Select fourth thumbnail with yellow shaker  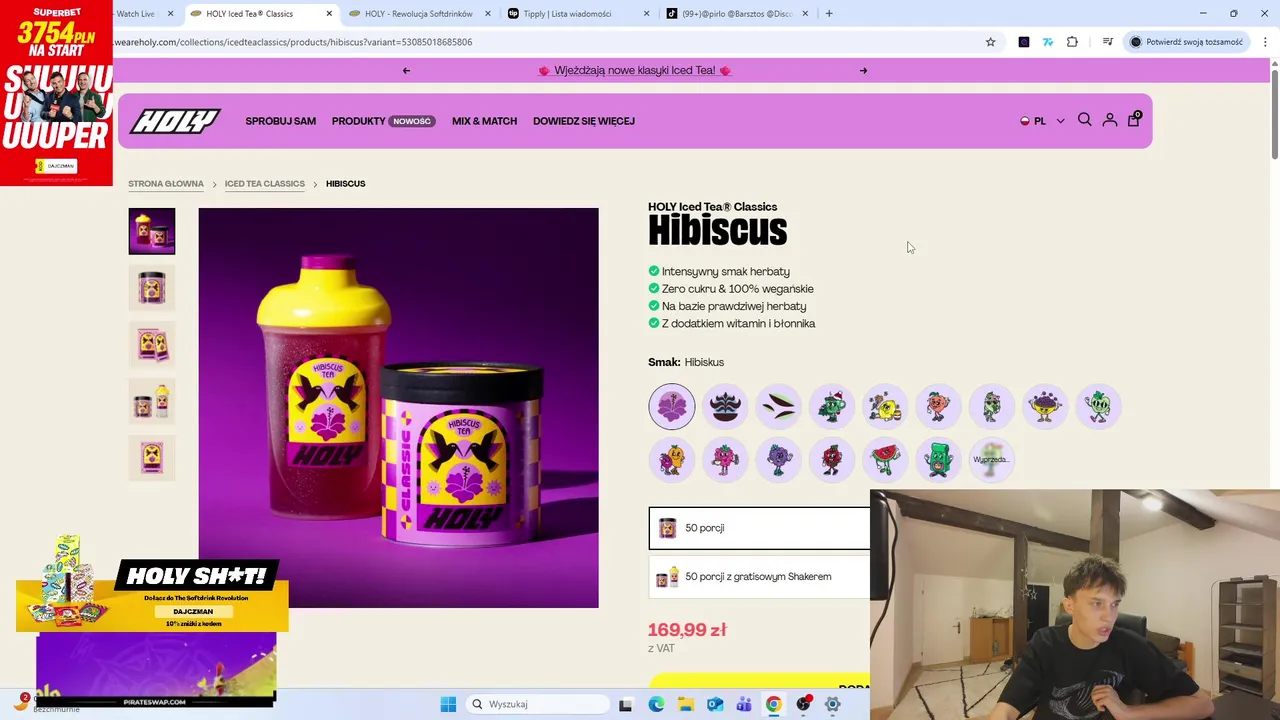(152, 401)
